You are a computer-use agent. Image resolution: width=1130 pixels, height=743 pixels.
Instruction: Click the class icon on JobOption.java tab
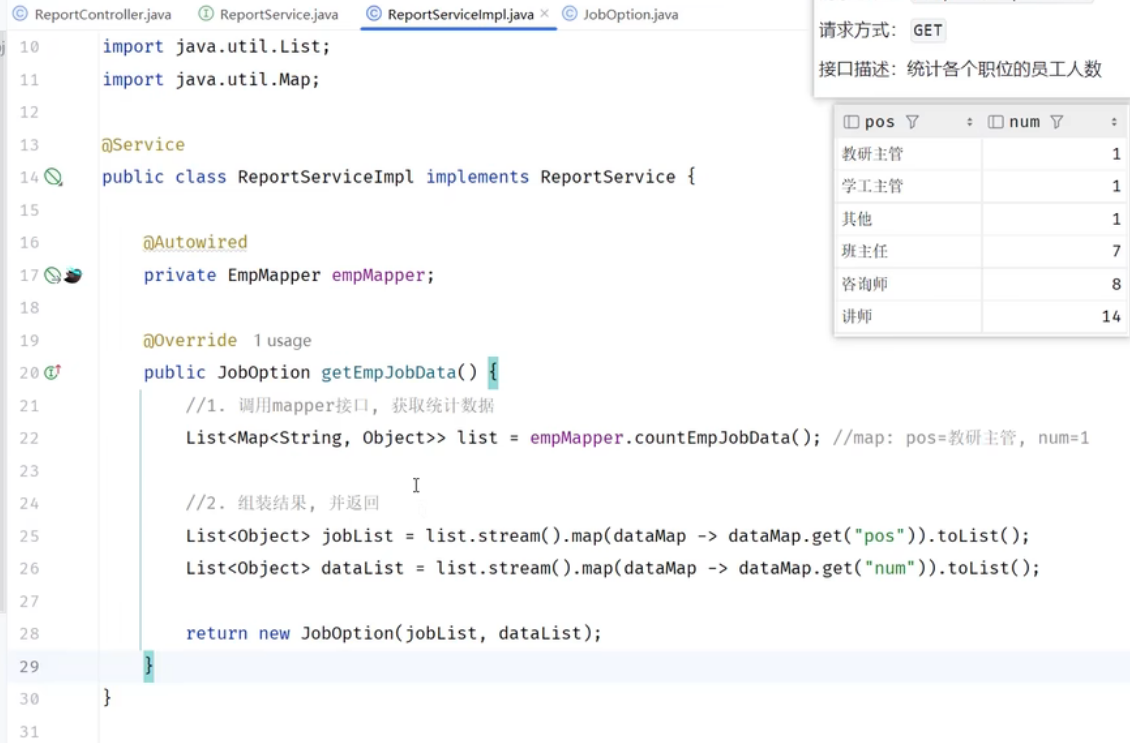pyautogui.click(x=569, y=14)
